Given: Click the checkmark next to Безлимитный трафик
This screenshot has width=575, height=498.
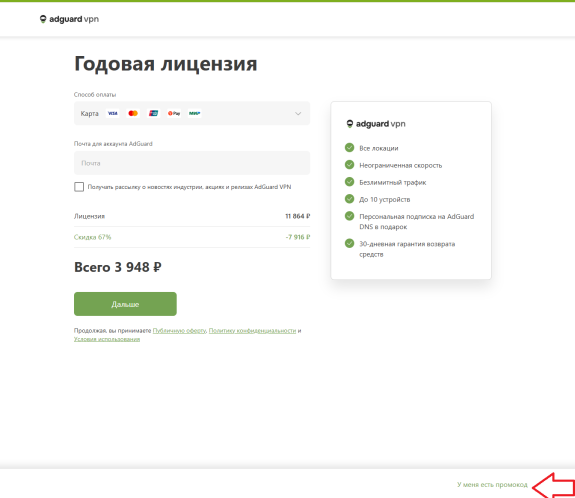Looking at the screenshot, I should tap(349, 182).
